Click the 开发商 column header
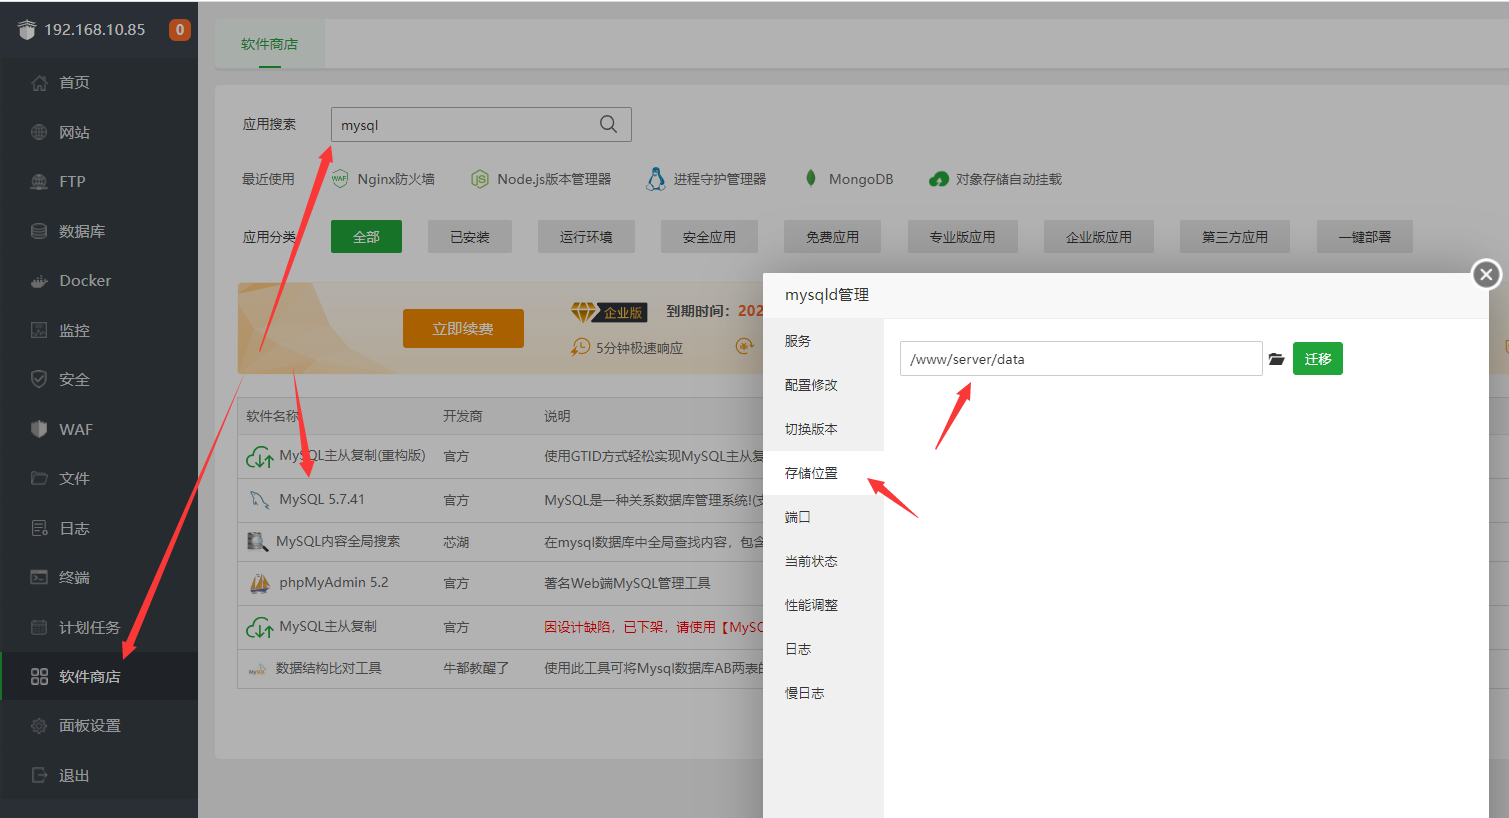 [x=463, y=416]
